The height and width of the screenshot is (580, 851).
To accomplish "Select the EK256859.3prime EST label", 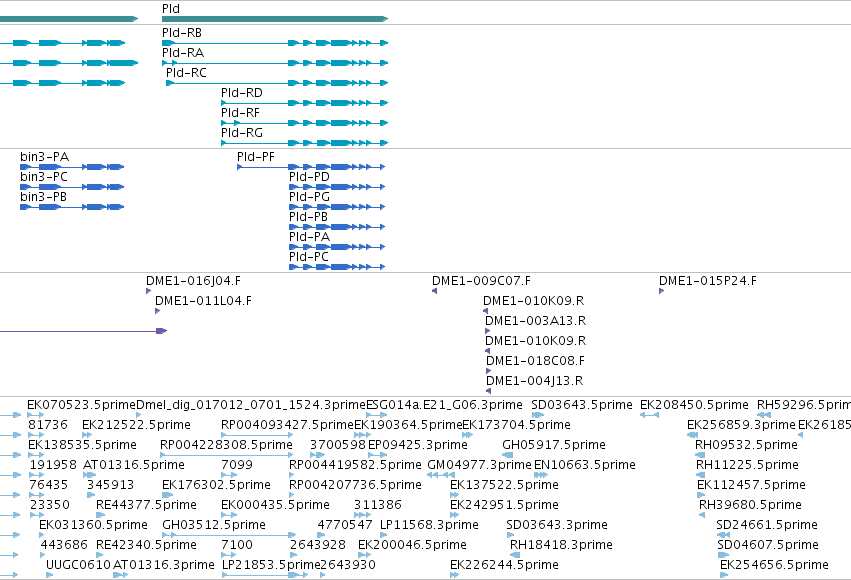I will point(741,425).
